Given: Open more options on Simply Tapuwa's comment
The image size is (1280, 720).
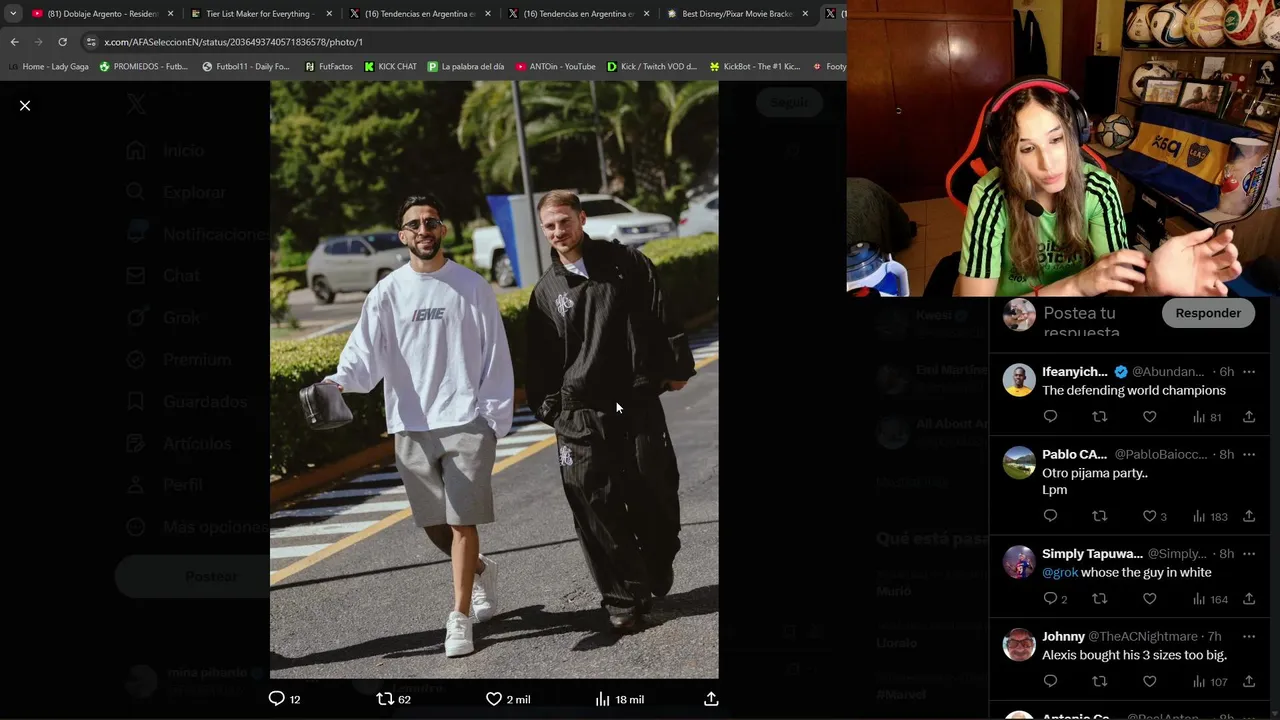Looking at the screenshot, I should click(1249, 554).
